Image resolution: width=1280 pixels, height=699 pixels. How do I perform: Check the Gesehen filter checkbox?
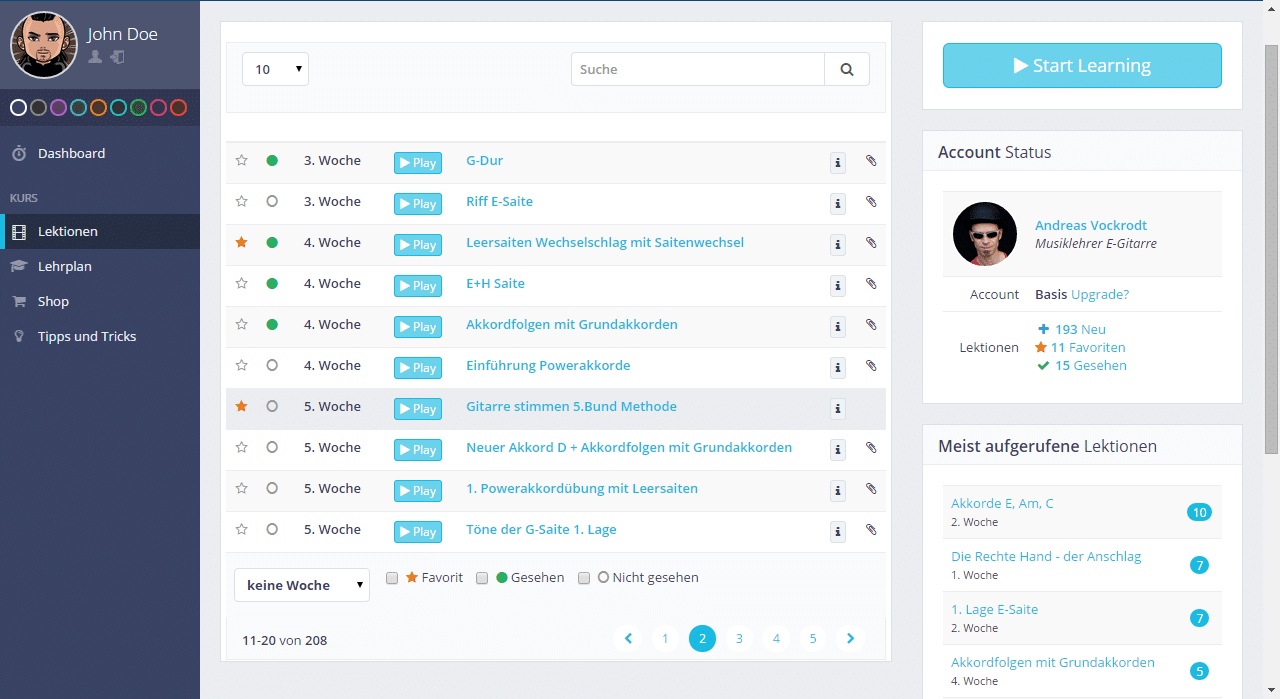coord(482,578)
